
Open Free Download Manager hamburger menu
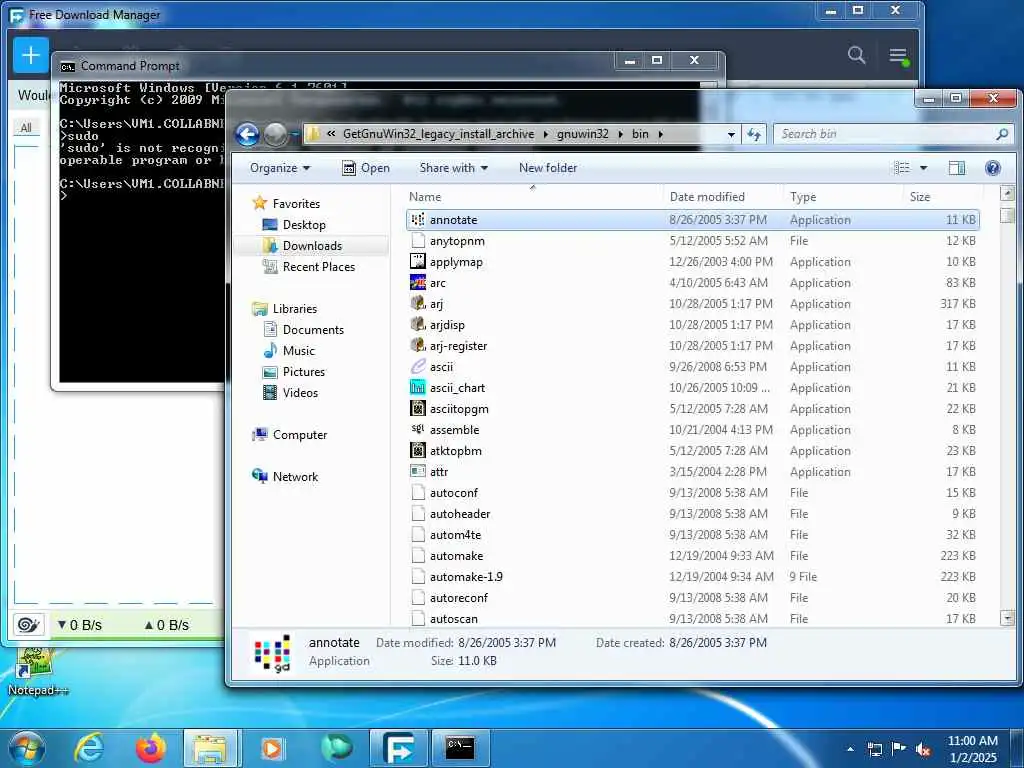pos(899,56)
